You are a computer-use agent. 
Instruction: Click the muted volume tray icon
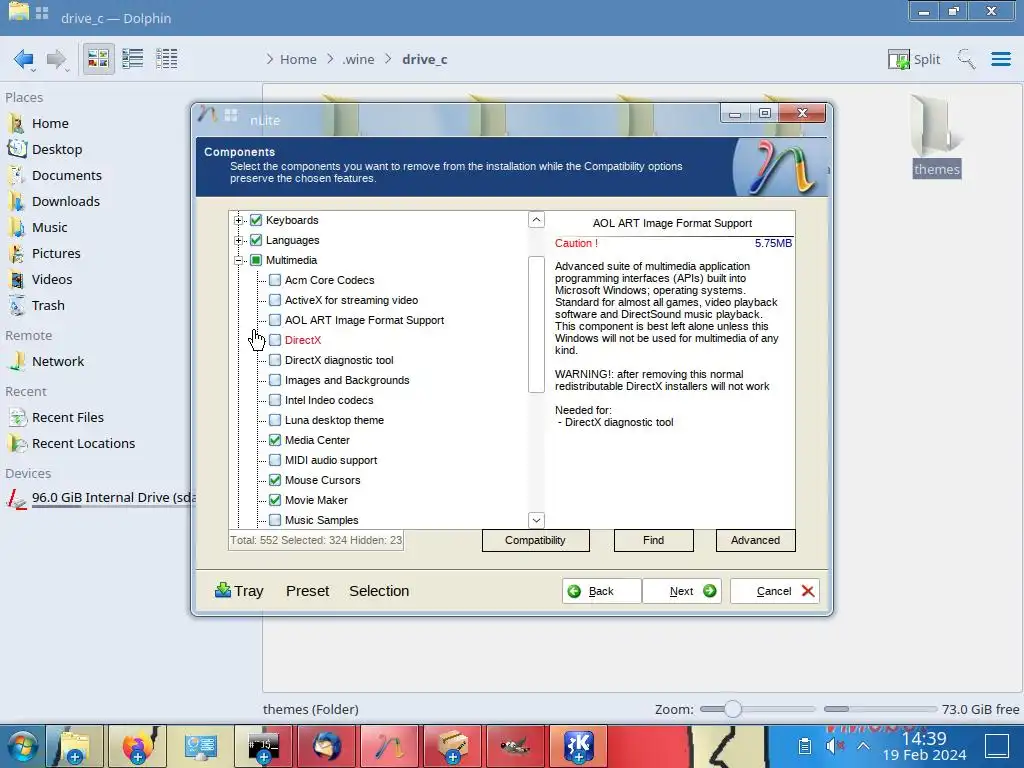click(x=834, y=746)
